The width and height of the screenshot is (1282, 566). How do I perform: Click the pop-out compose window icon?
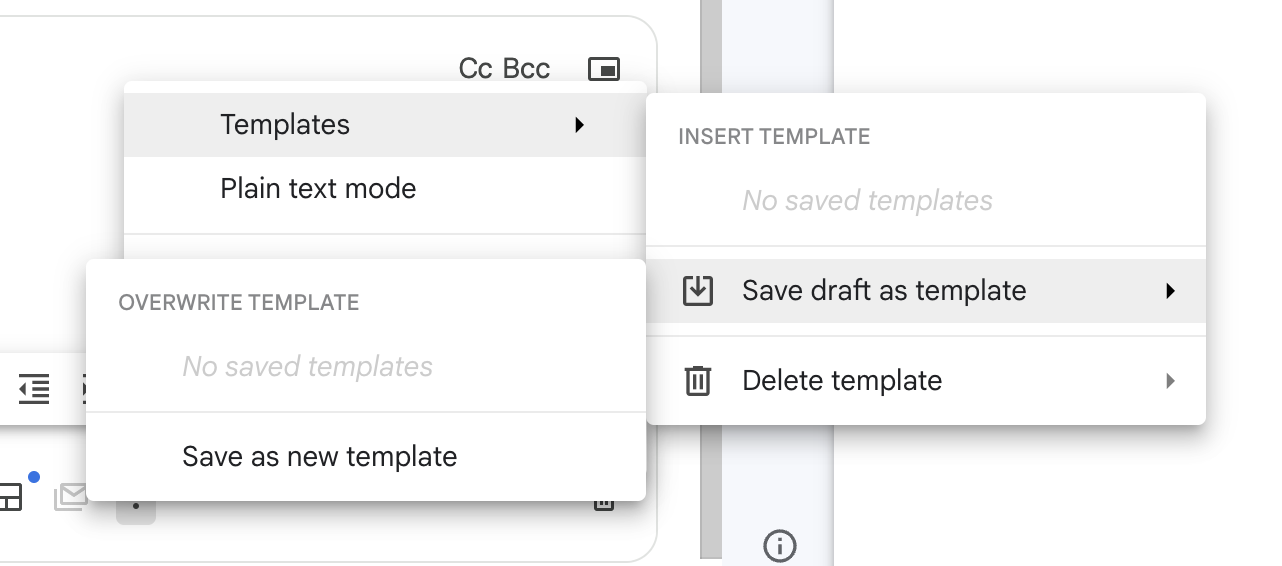(604, 69)
